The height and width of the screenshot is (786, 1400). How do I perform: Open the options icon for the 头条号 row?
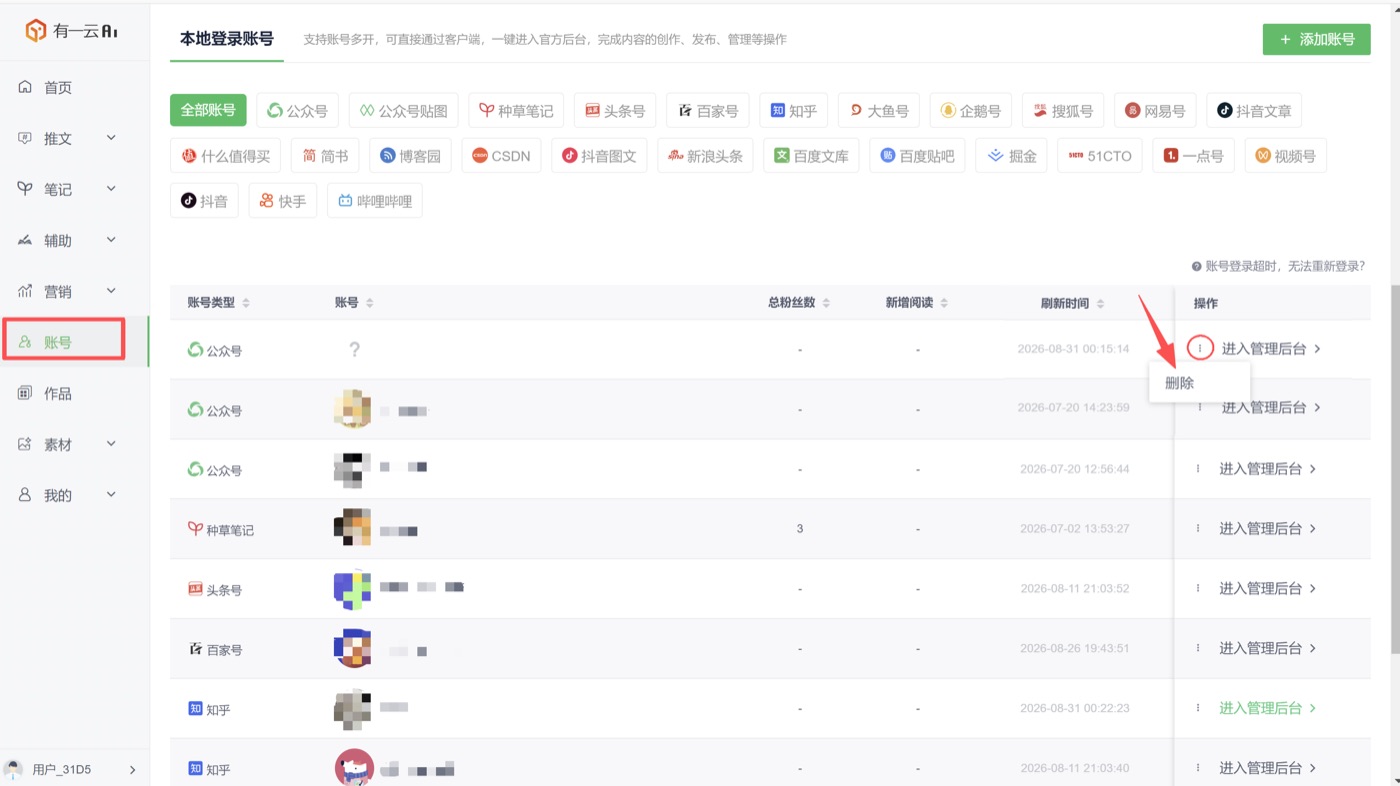[x=1198, y=588]
